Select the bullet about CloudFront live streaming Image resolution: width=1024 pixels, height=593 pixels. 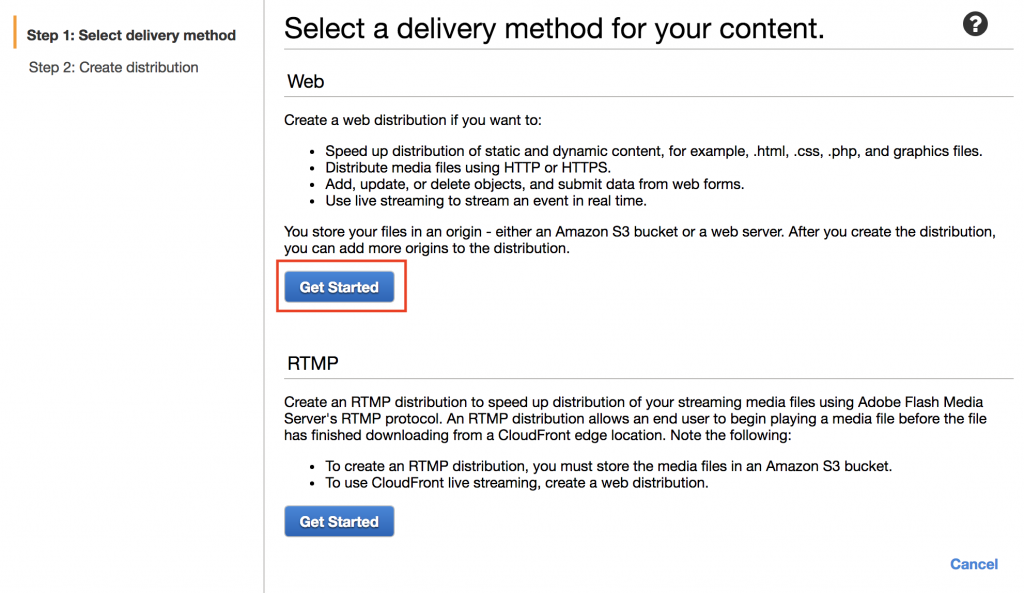click(x=517, y=483)
